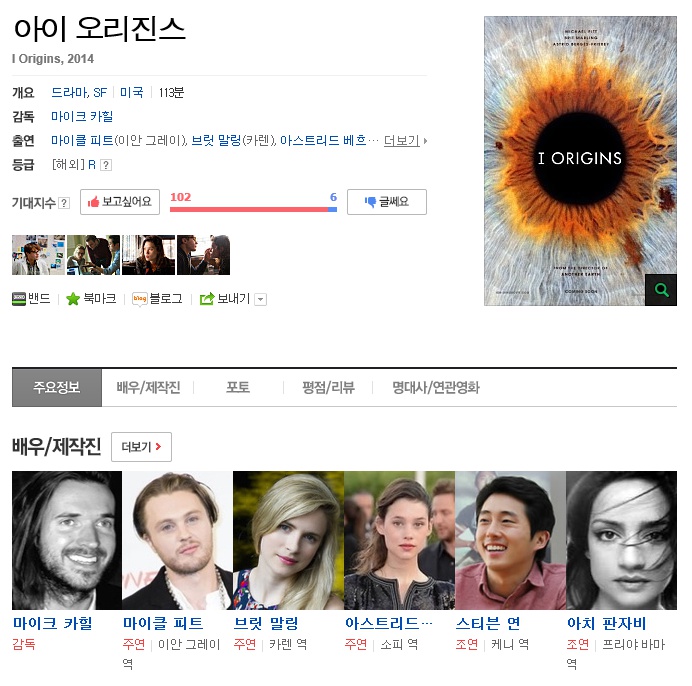Image resolution: width=692 pixels, height=686 pixels.
Task: Open the first movie still thumbnail
Action: [38, 255]
